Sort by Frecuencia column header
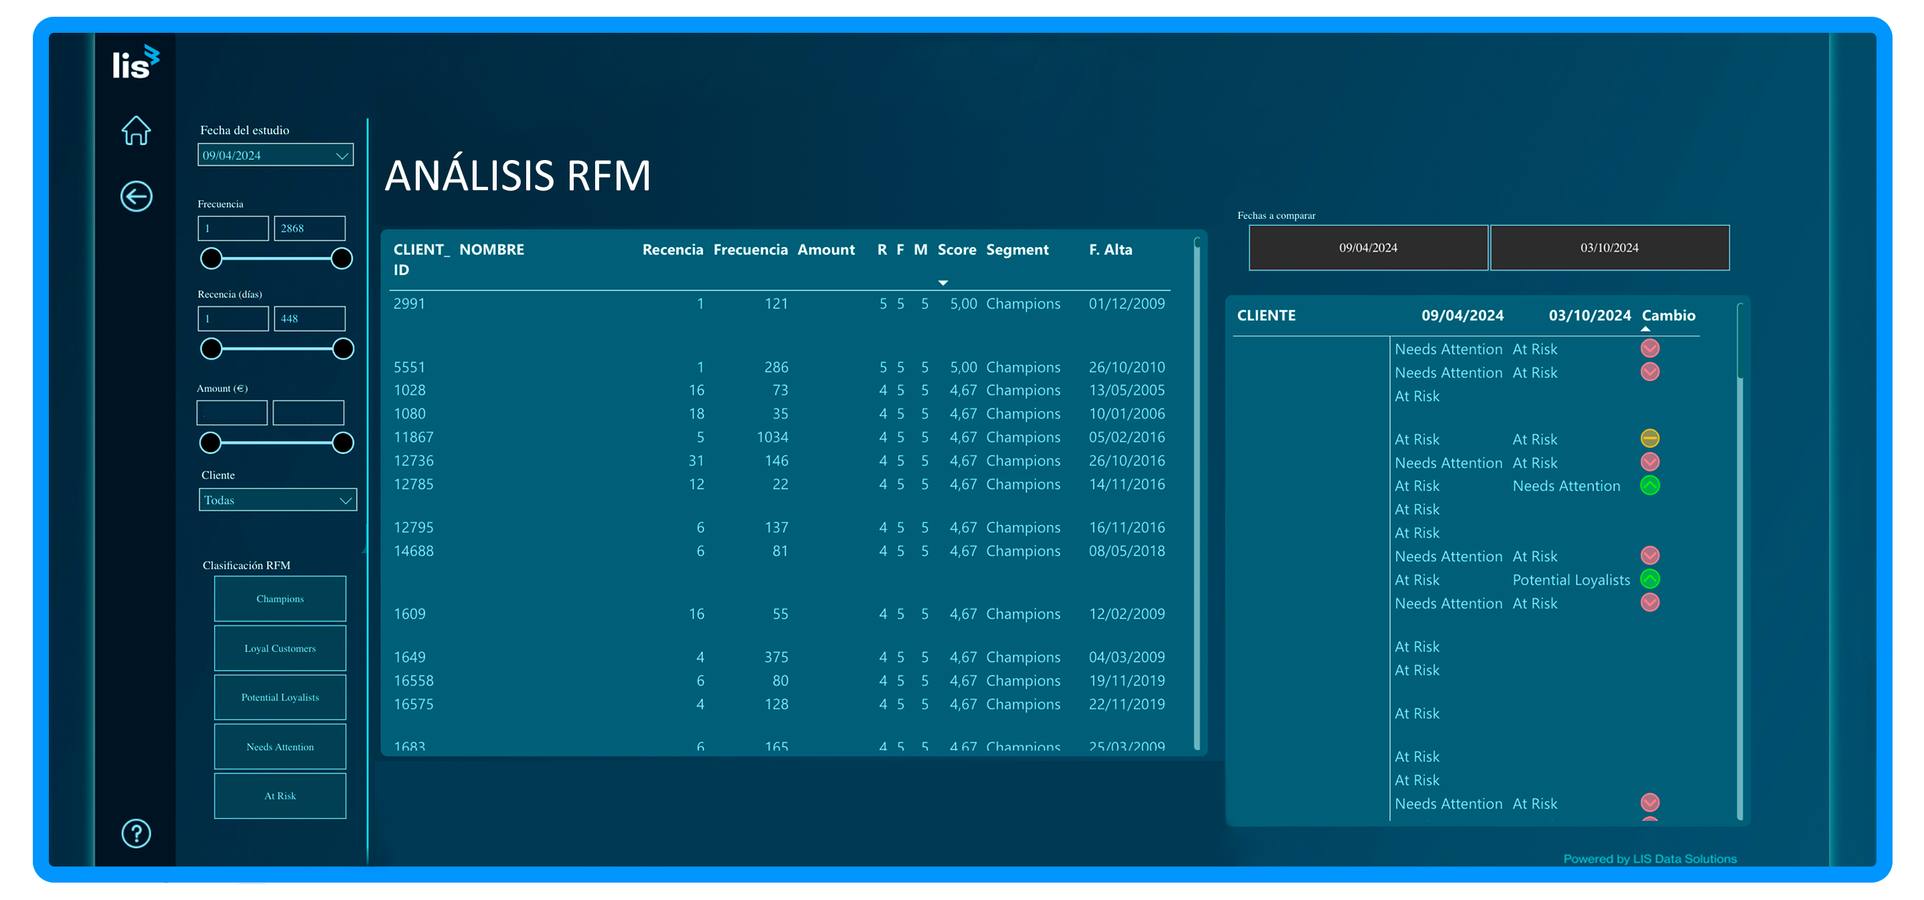1924x900 pixels. click(750, 249)
